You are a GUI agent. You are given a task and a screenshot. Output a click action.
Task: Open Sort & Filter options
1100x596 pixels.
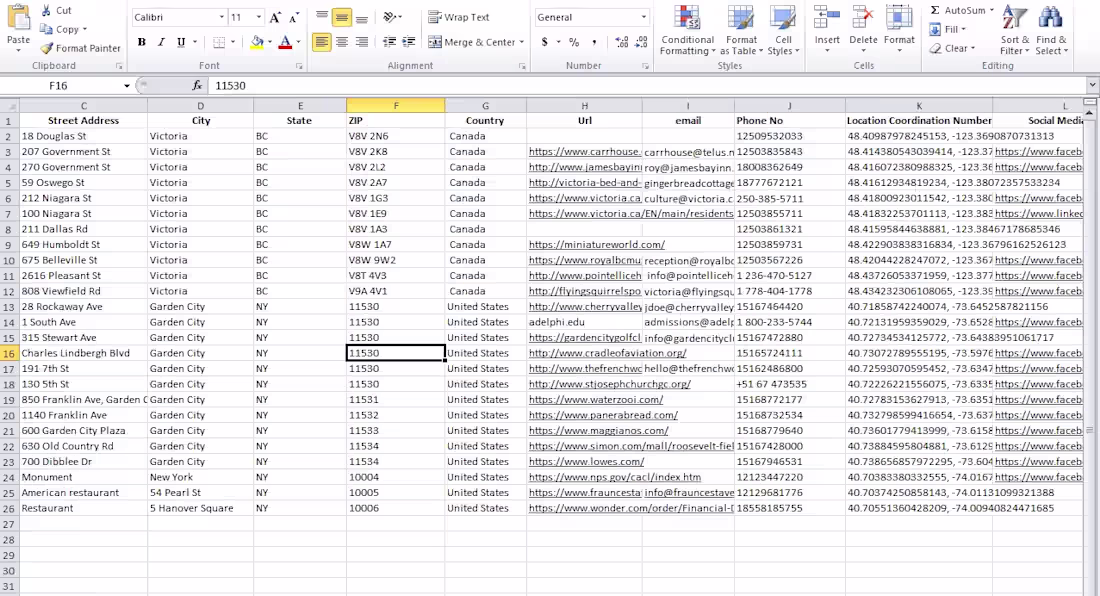(x=1013, y=32)
